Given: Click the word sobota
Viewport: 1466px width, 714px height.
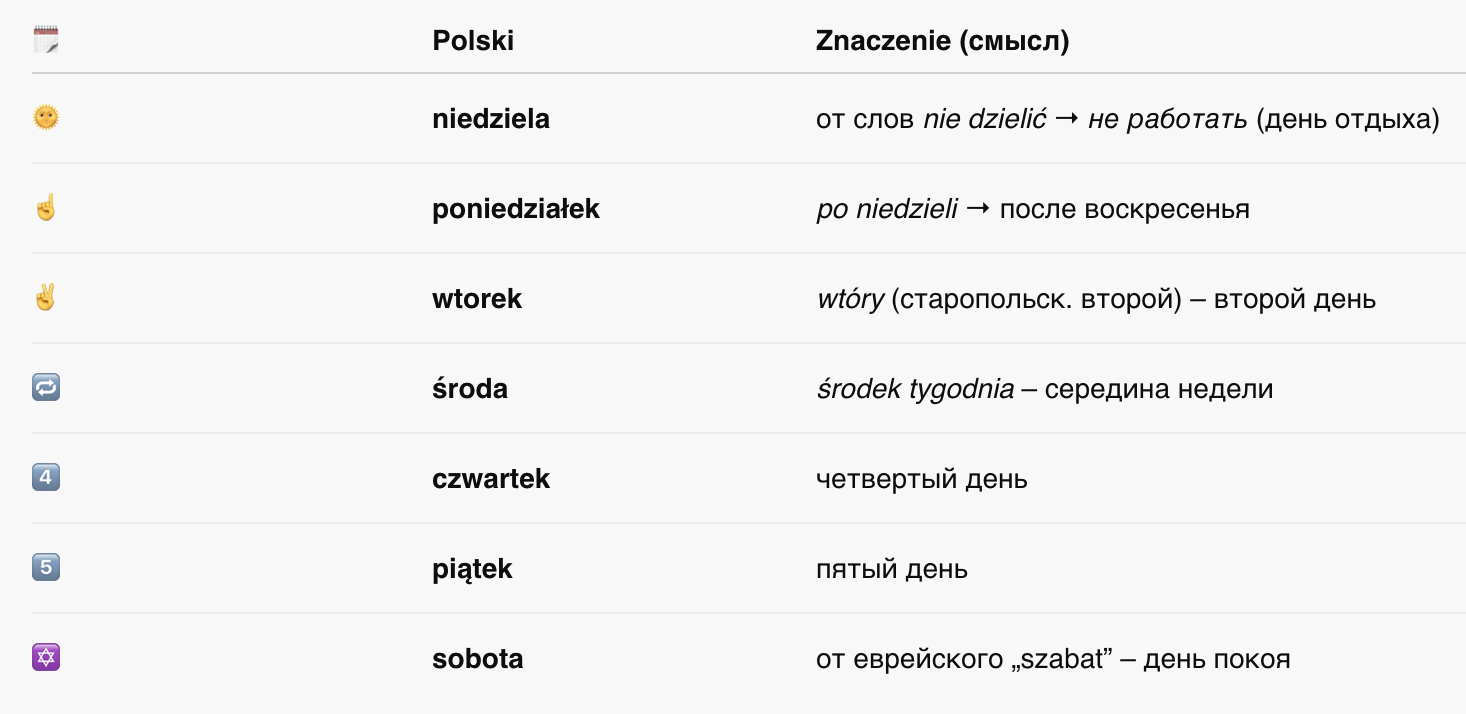Looking at the screenshot, I should (478, 659).
